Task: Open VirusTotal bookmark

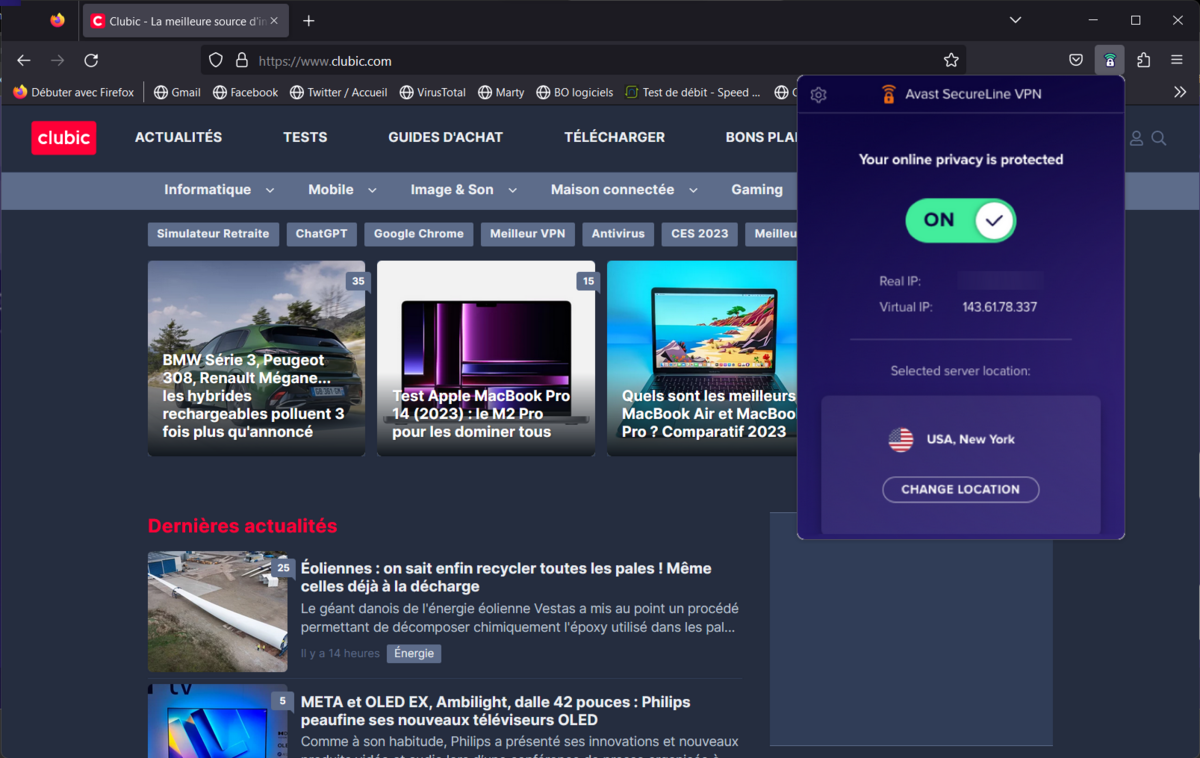Action: [432, 92]
